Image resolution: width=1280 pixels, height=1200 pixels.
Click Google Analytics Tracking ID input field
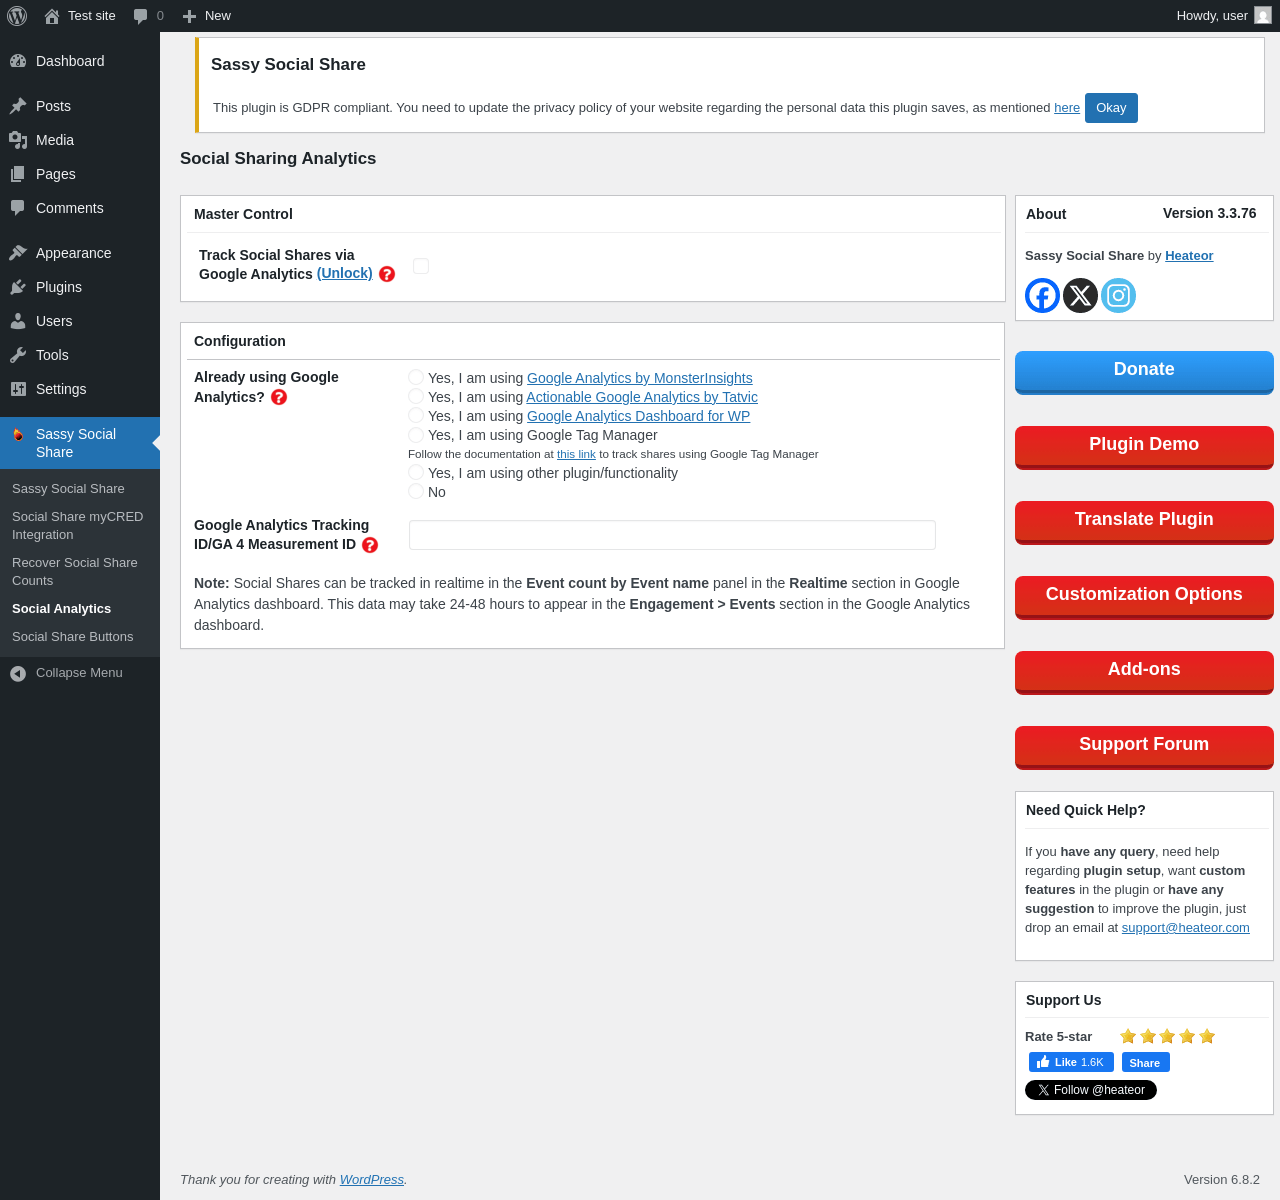pos(672,535)
